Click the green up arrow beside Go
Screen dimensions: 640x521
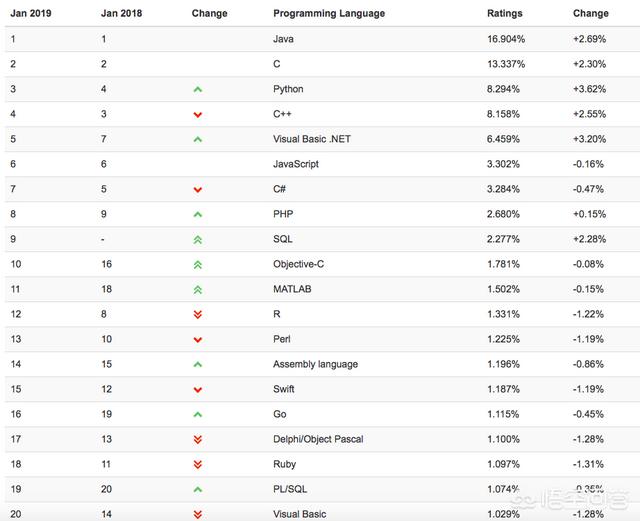tap(198, 415)
